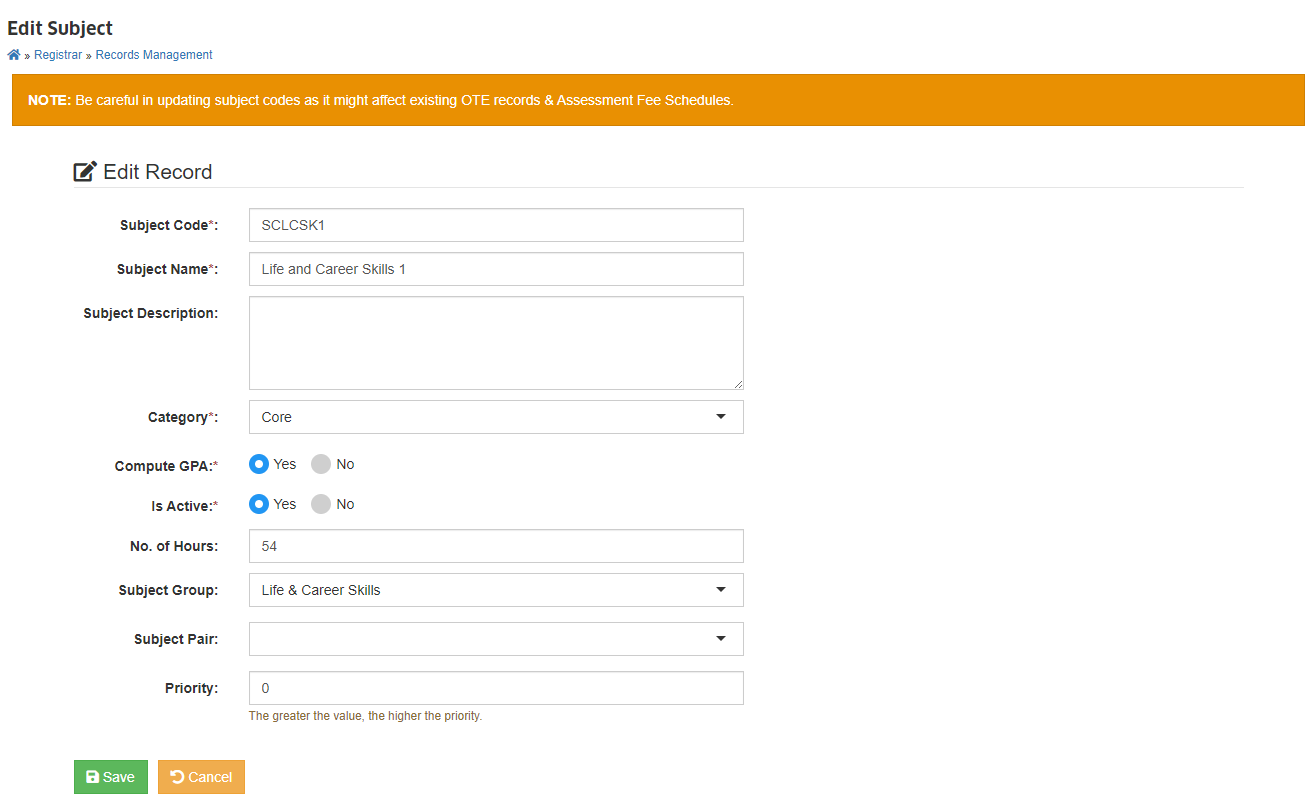Select No for Is Active
This screenshot has height=808, width=1316.
pos(321,504)
